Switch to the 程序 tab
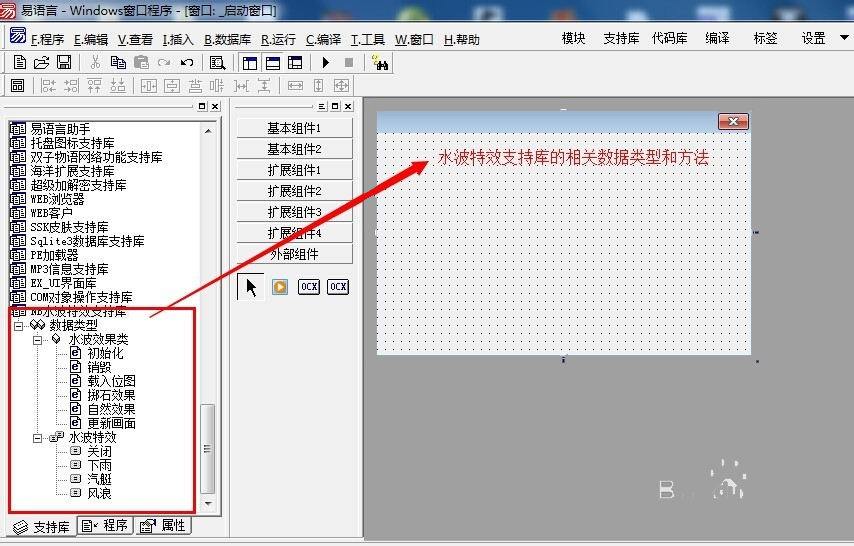The height and width of the screenshot is (546, 854). click(106, 526)
